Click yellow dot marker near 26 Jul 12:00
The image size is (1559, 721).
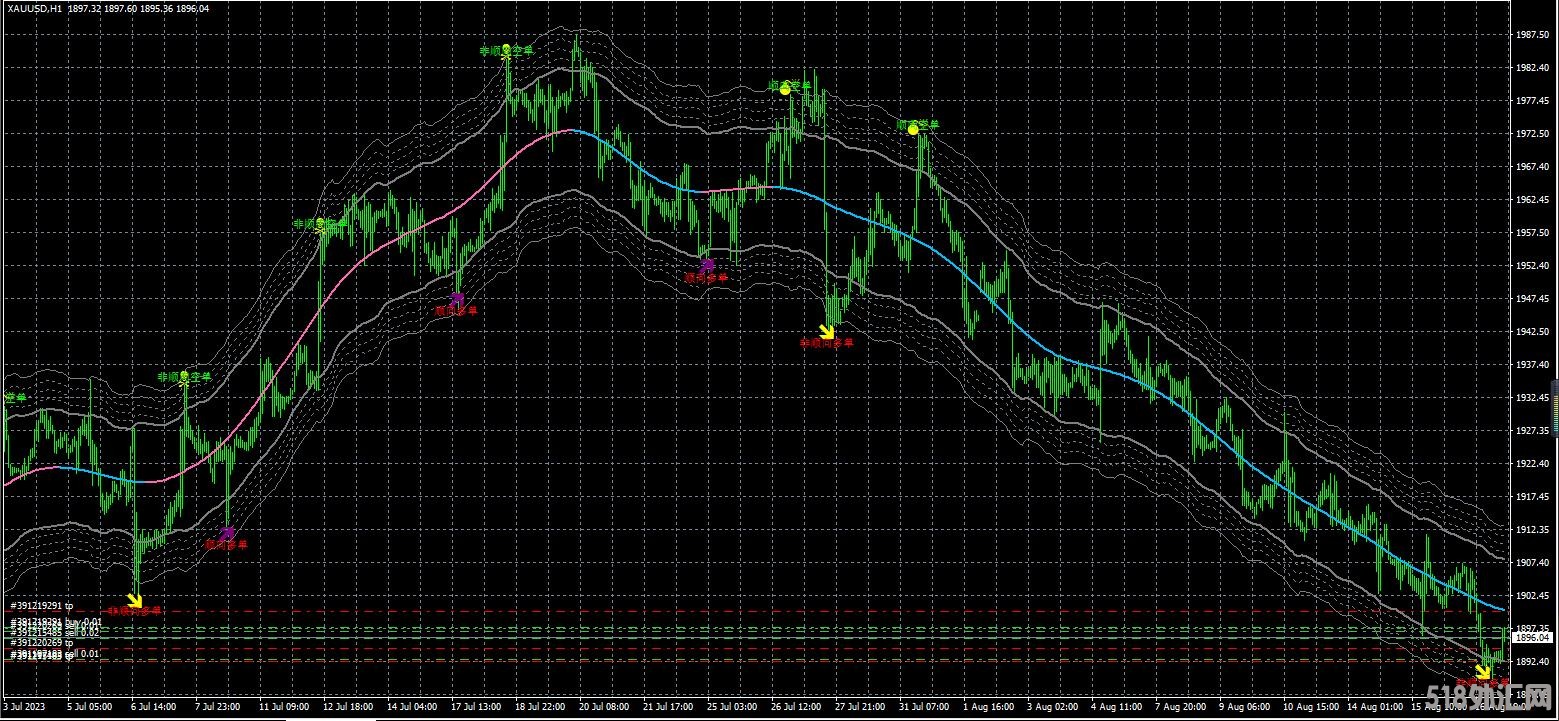785,90
